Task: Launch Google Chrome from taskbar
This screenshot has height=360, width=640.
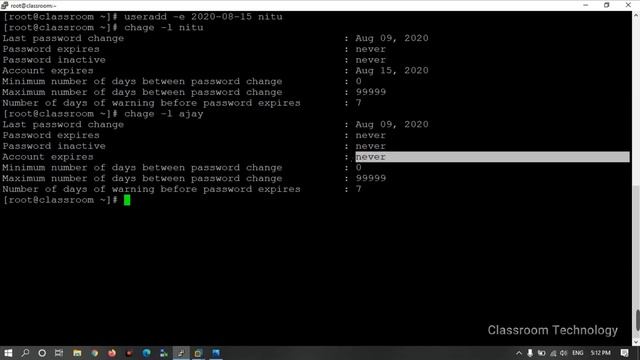Action: [95, 353]
